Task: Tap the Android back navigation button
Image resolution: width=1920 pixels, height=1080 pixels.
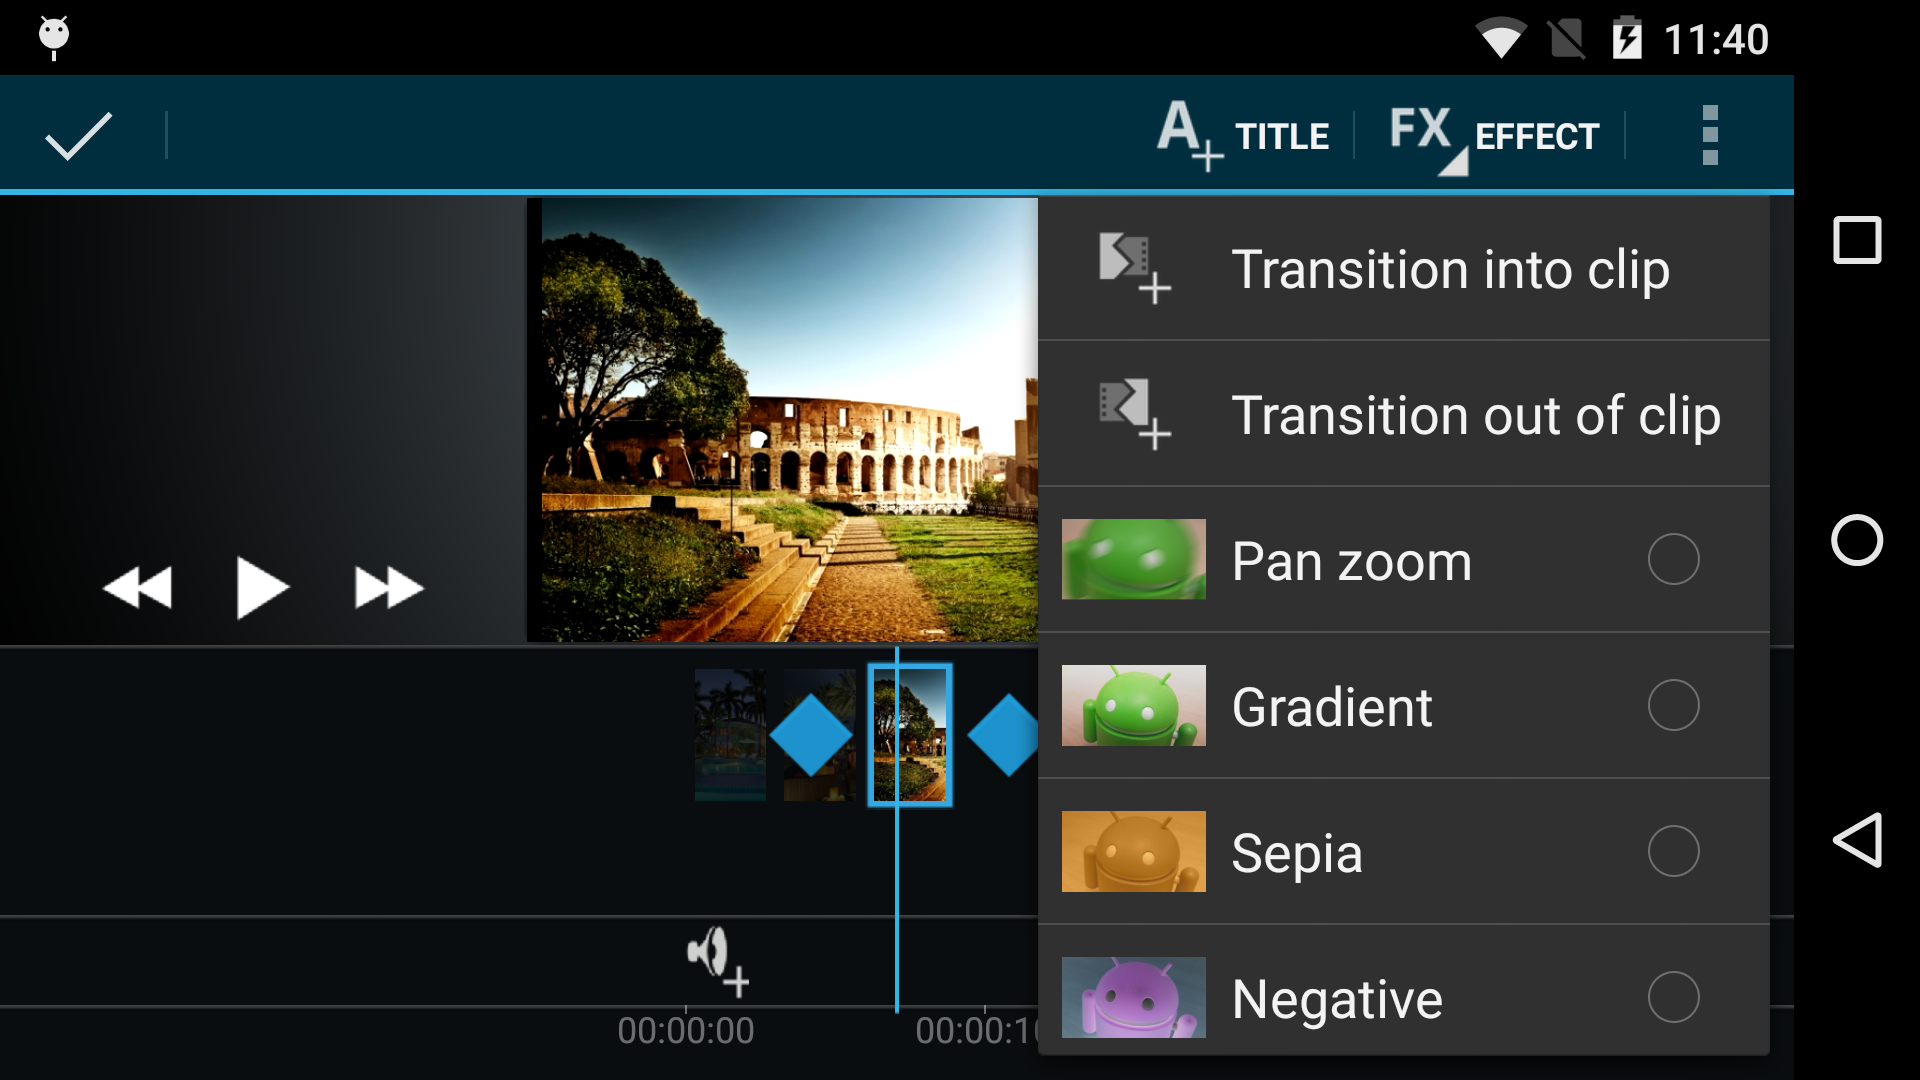Action: (x=1857, y=840)
